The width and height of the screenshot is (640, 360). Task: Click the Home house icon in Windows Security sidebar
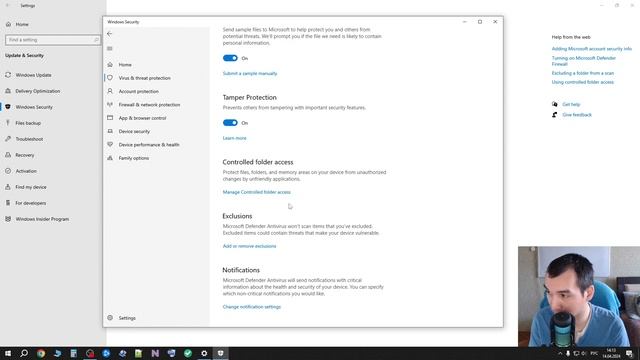110,64
